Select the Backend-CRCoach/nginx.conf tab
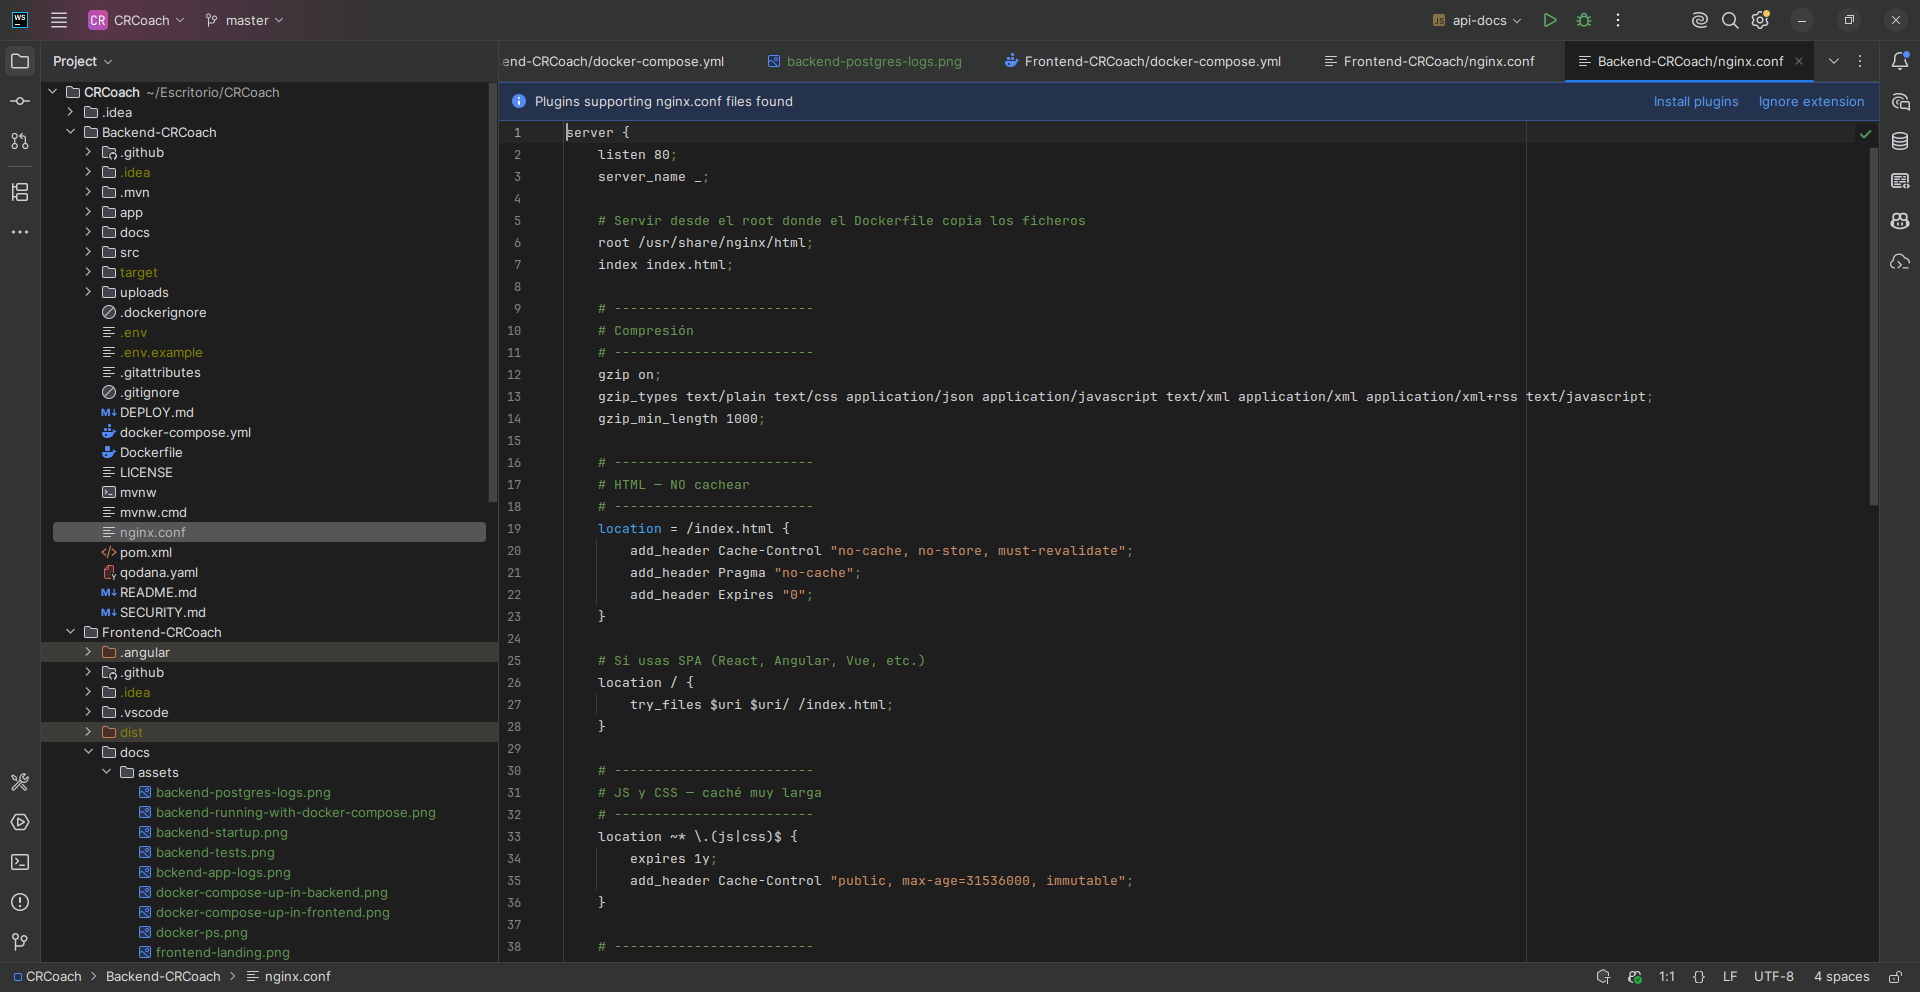This screenshot has width=1920, height=992. [x=1690, y=61]
